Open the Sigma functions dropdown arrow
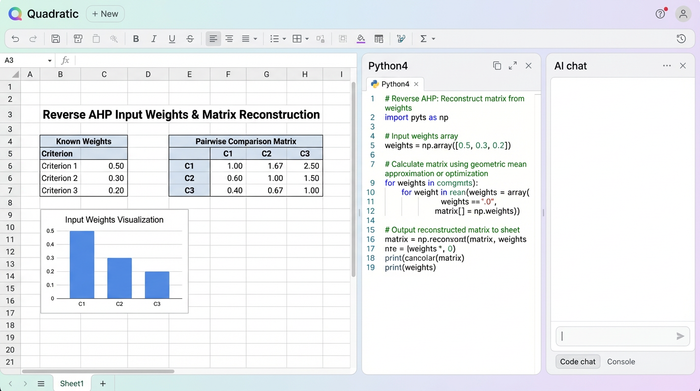This screenshot has width=700, height=391. tap(433, 39)
